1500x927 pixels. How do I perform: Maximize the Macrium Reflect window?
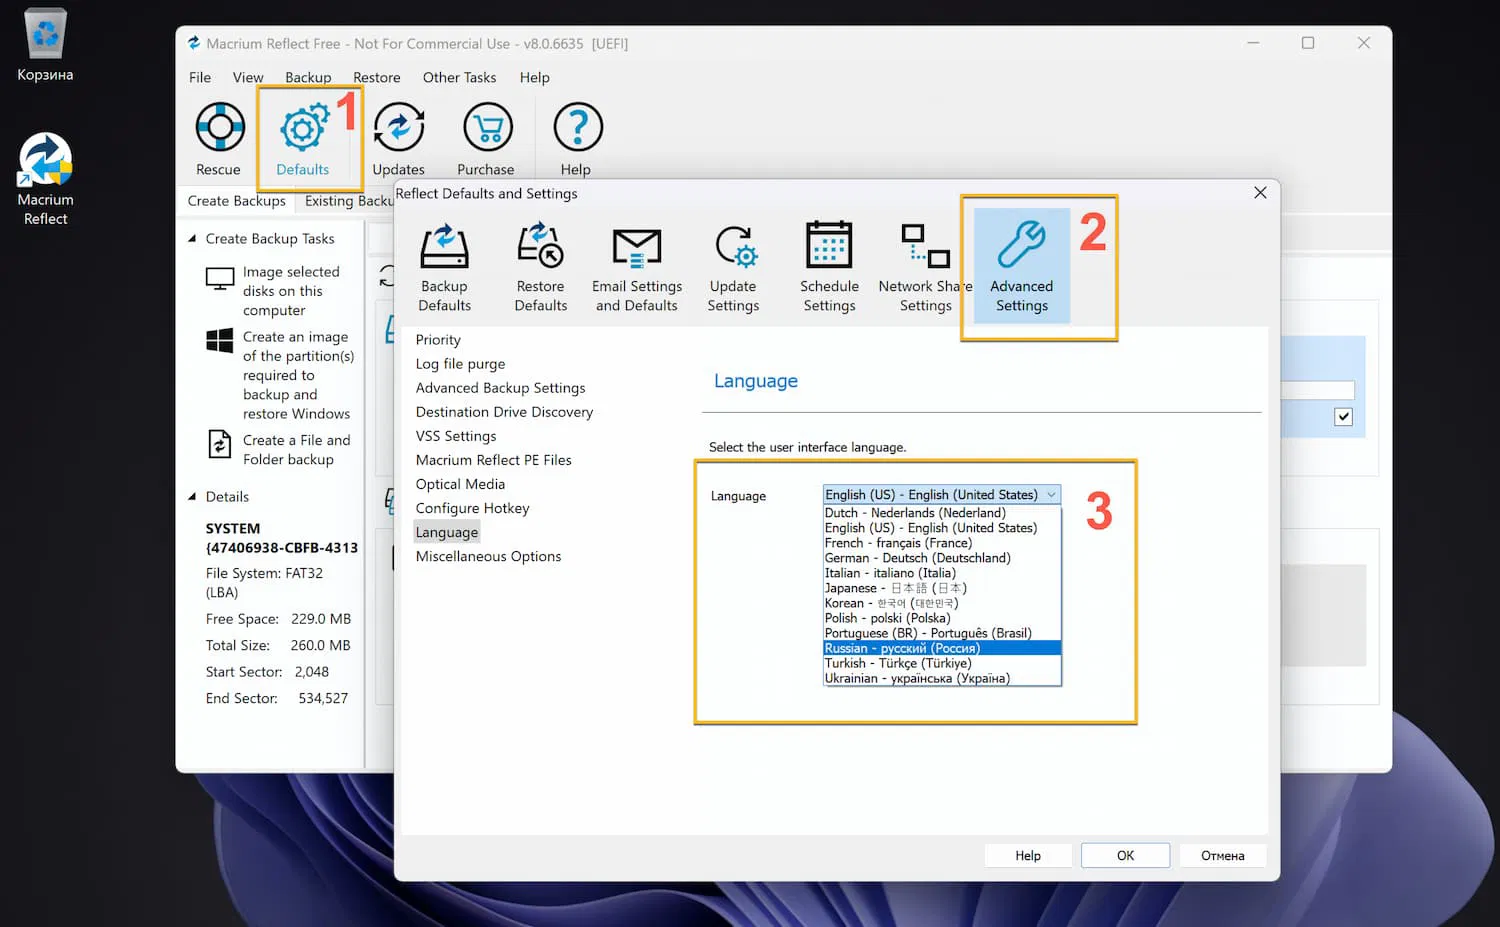pyautogui.click(x=1308, y=43)
